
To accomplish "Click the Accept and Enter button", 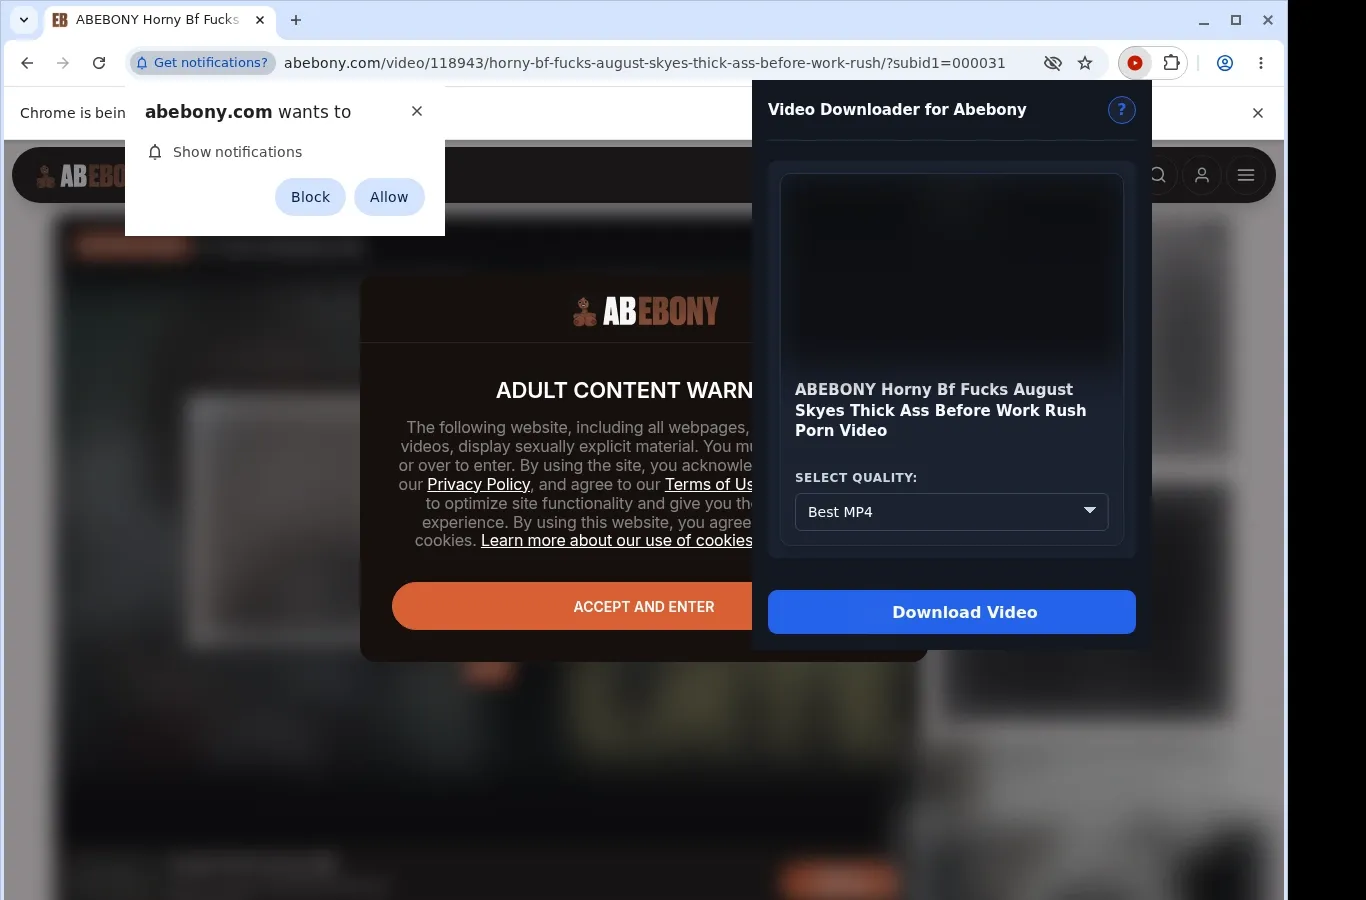I will 572,606.
